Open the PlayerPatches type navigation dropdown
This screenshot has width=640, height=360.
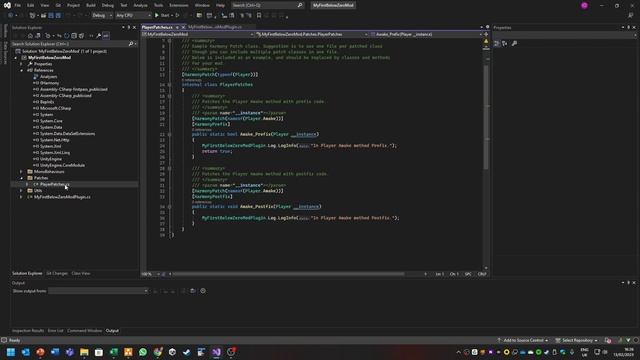pyautogui.click(x=312, y=35)
